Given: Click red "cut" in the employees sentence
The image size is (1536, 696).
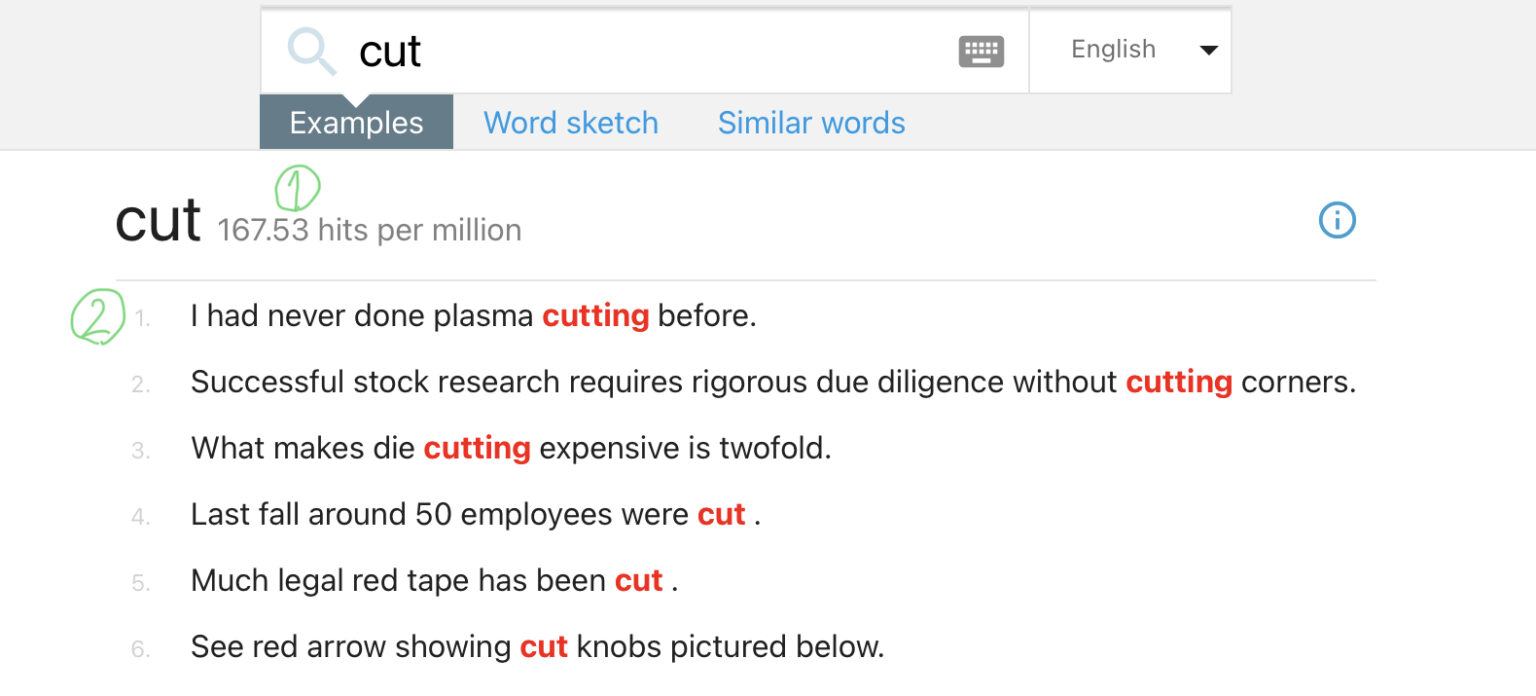Looking at the screenshot, I should (721, 514).
